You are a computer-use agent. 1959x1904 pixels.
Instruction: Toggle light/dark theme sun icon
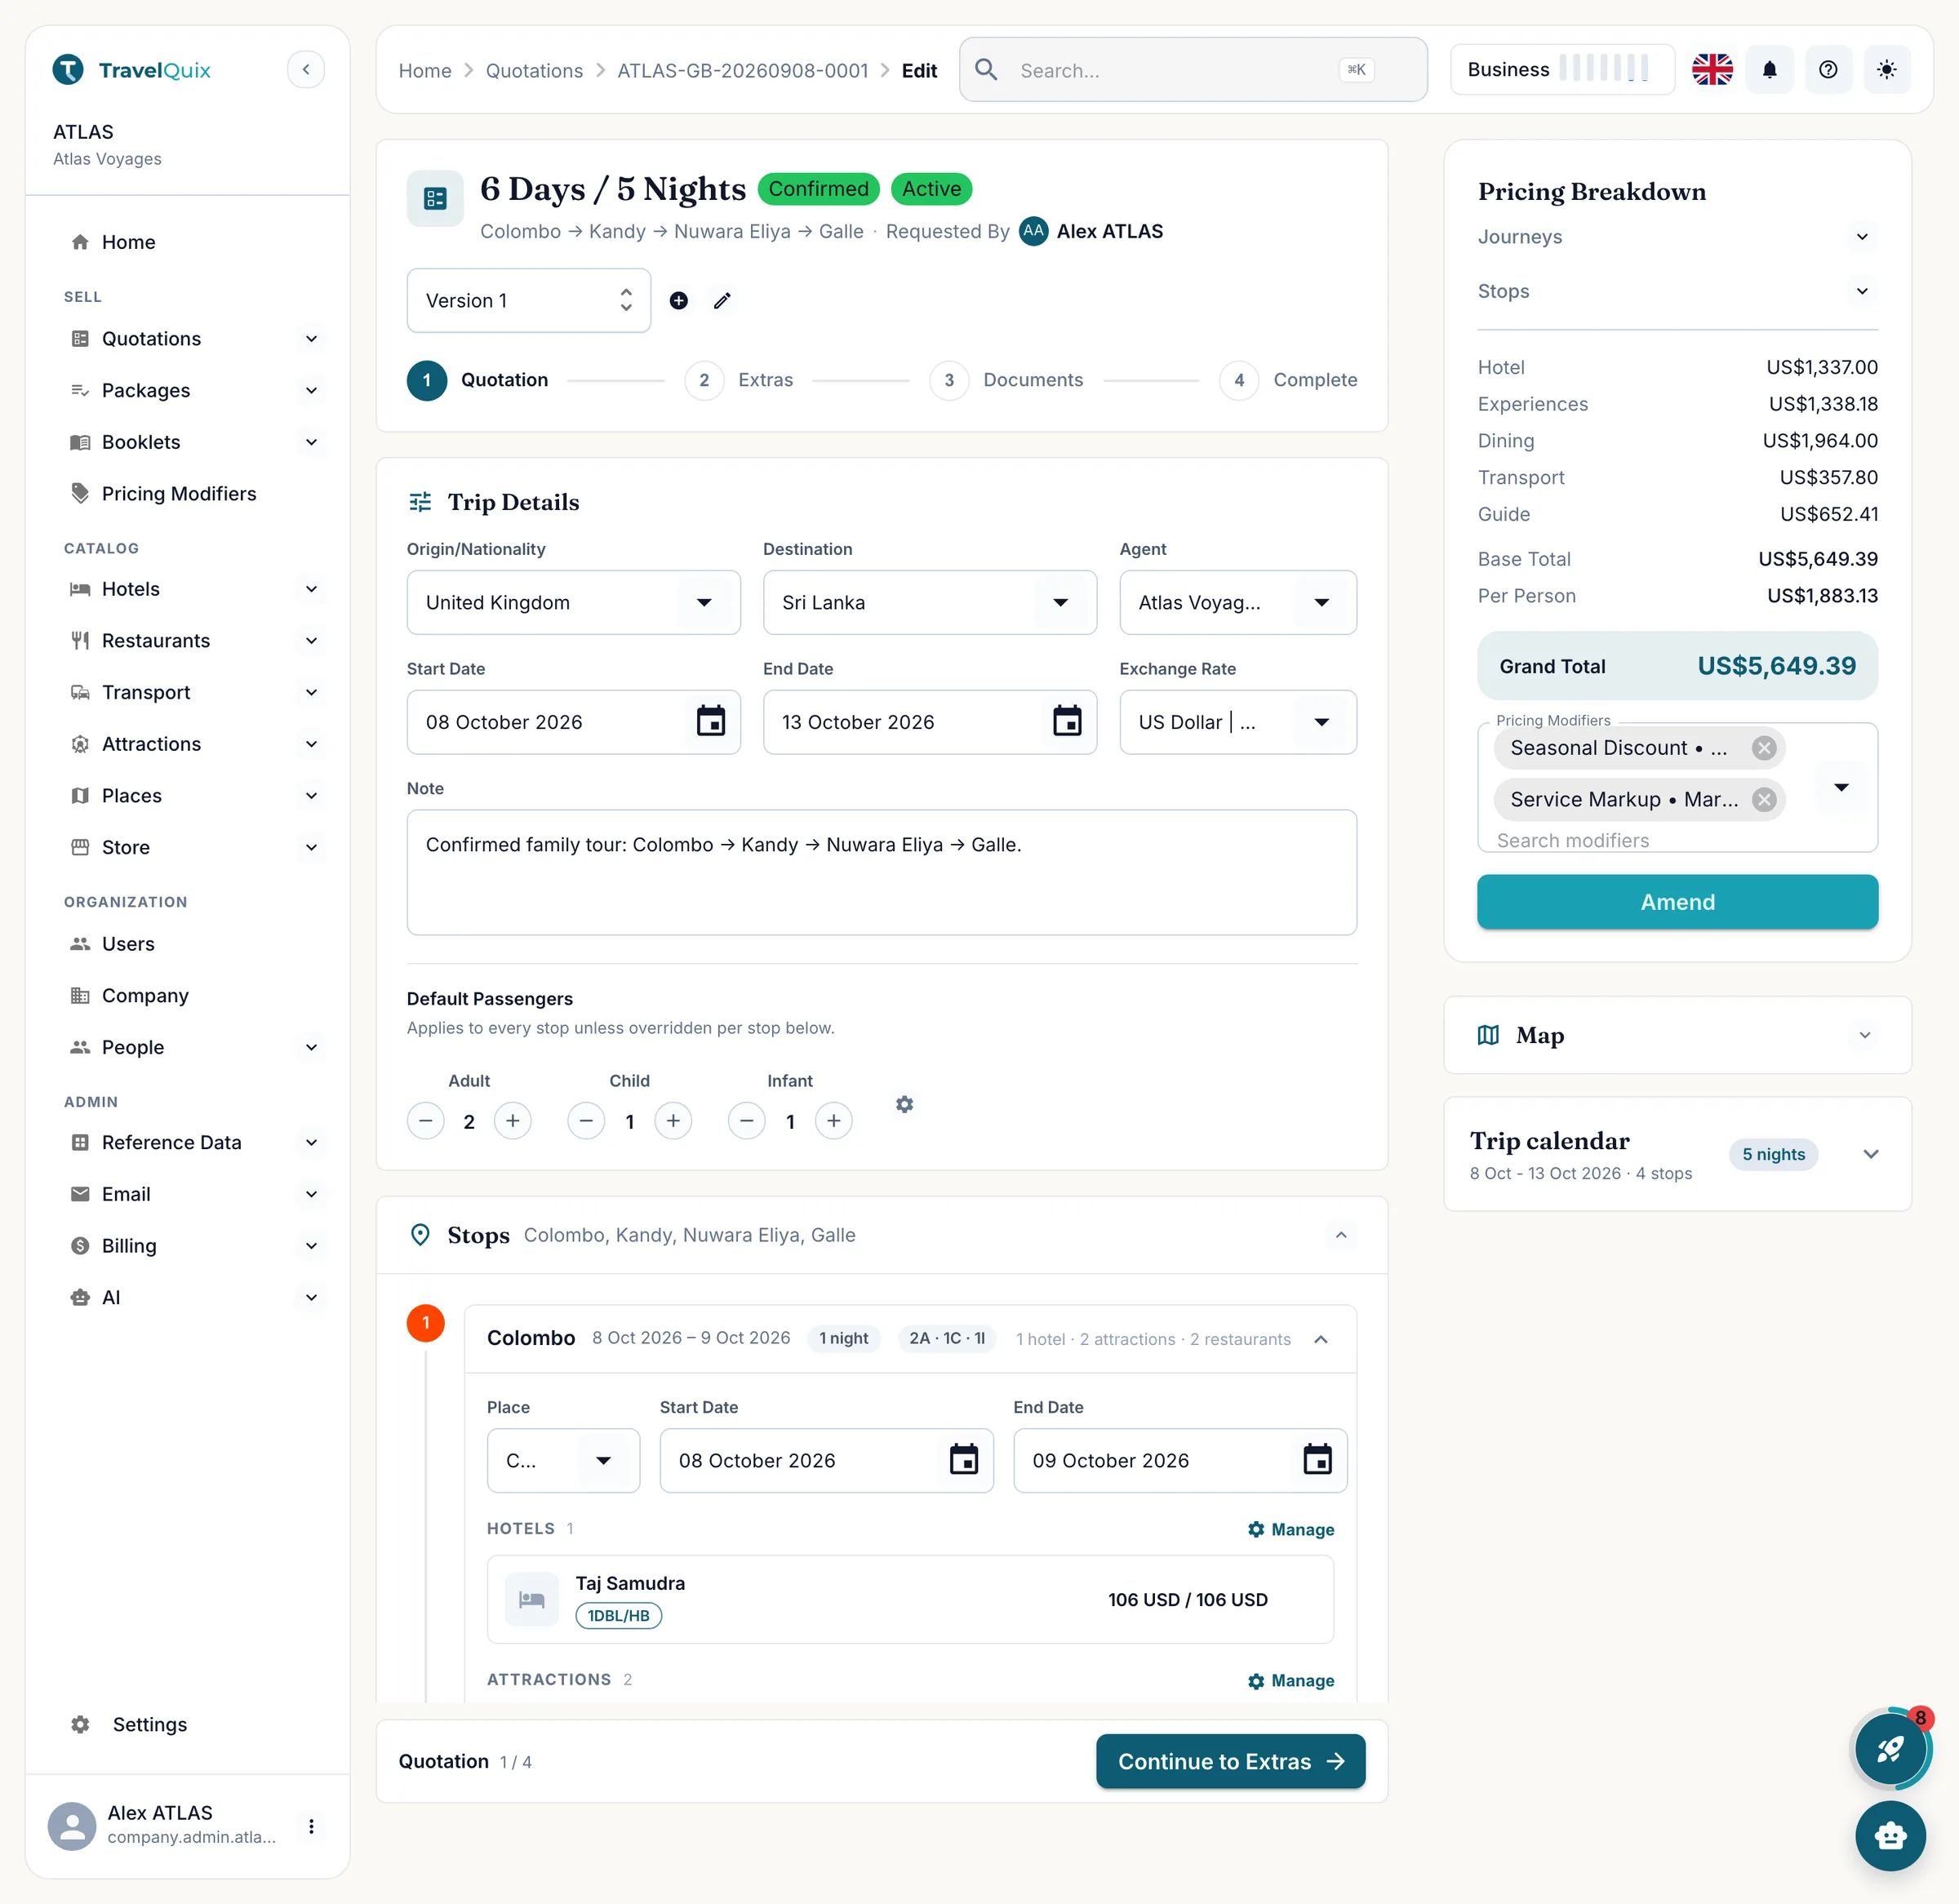(1887, 69)
